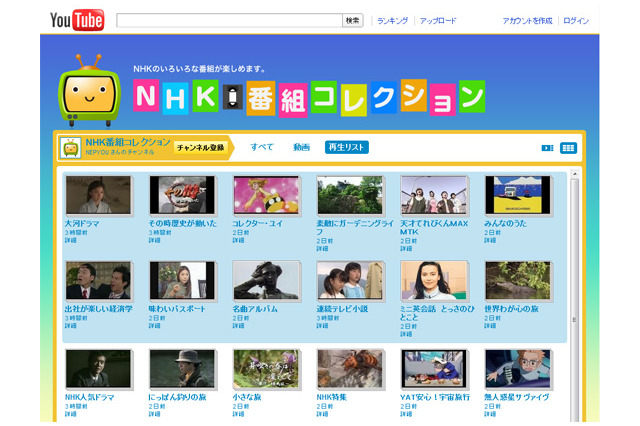Click the コレクター・ユイ title link
This screenshot has width=640, height=426.
258,224
